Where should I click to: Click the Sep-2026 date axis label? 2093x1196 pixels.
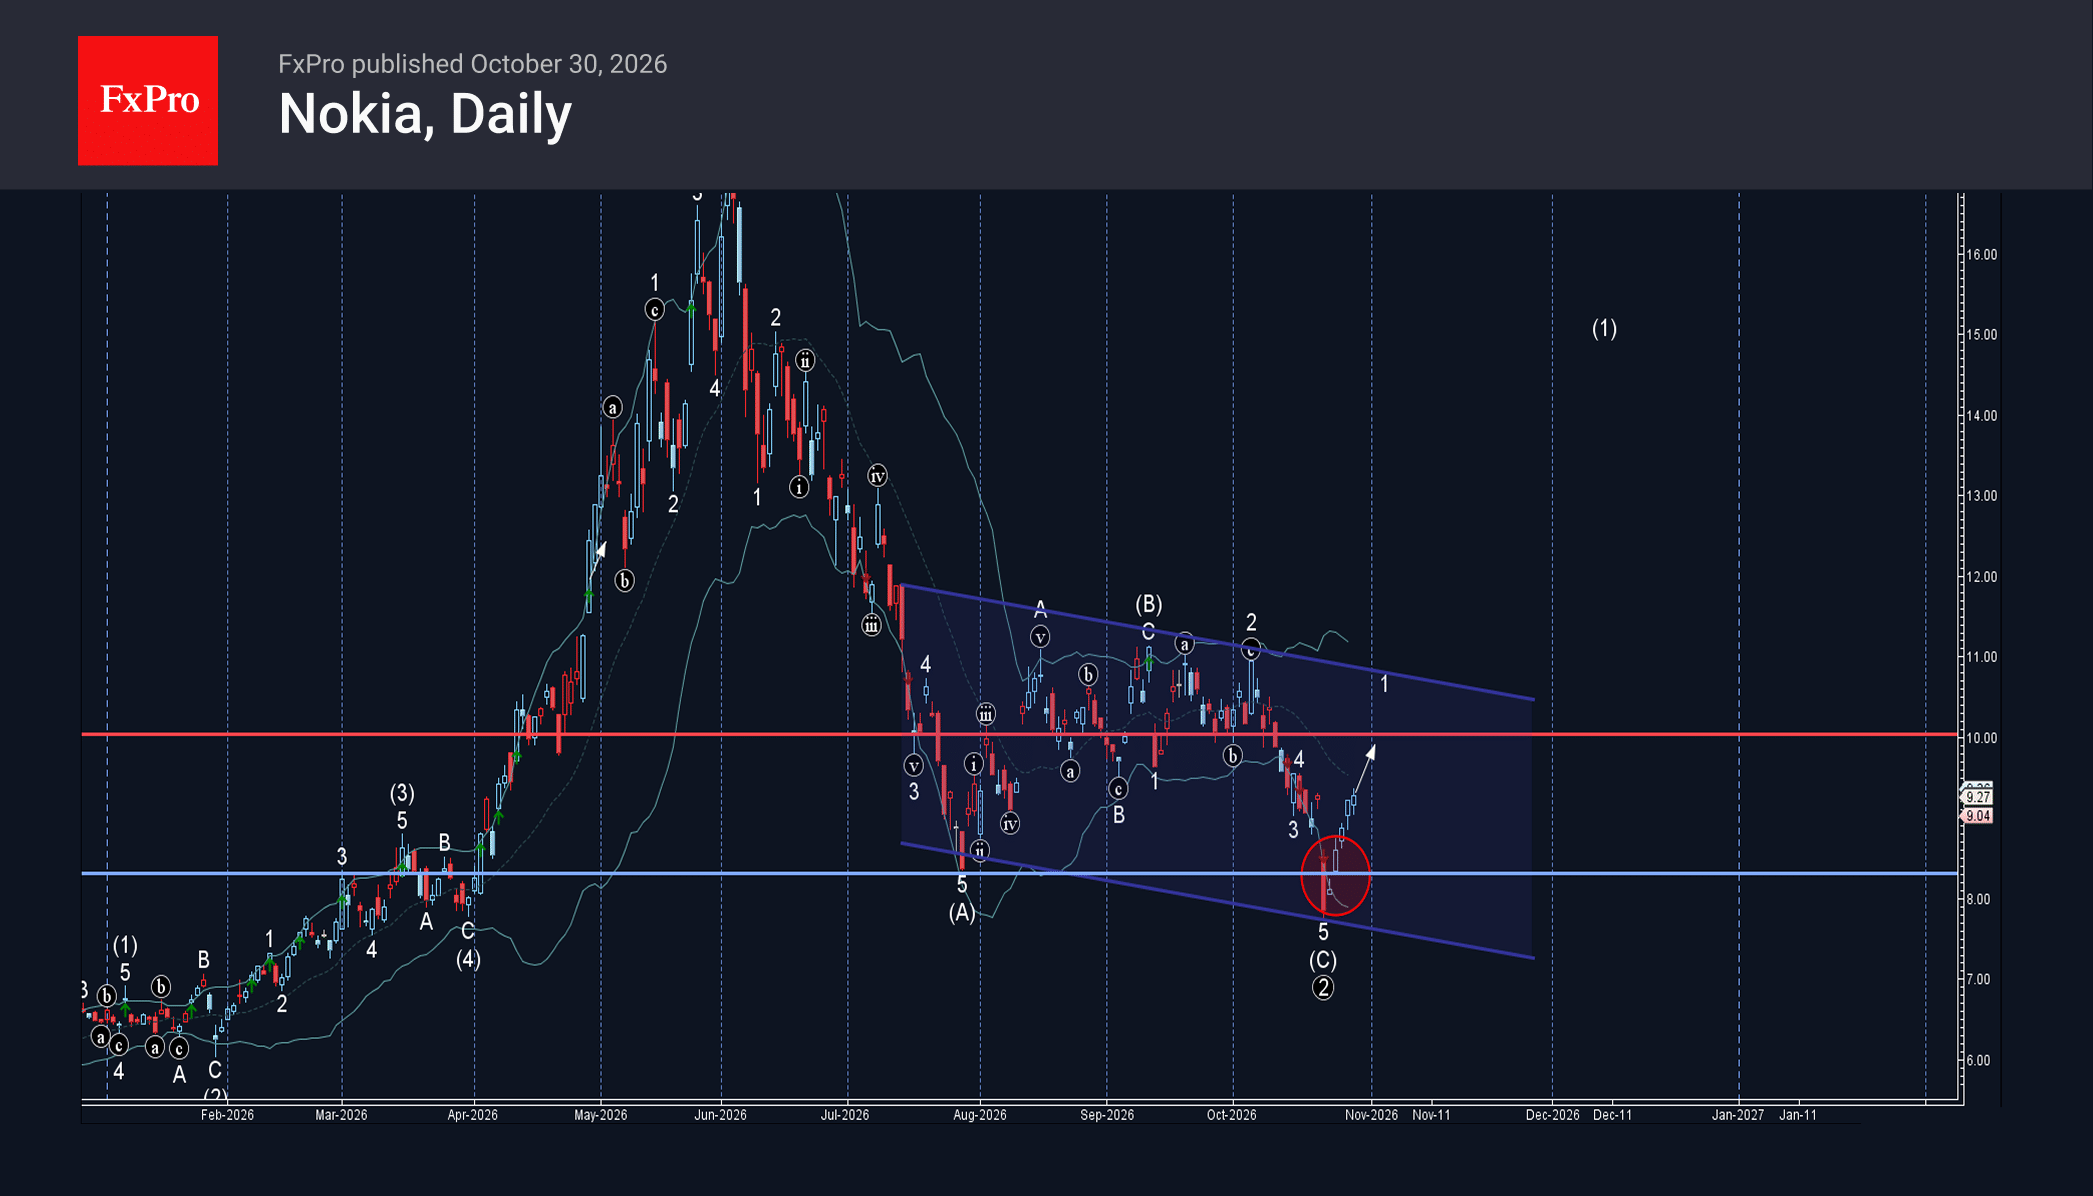1107,1115
